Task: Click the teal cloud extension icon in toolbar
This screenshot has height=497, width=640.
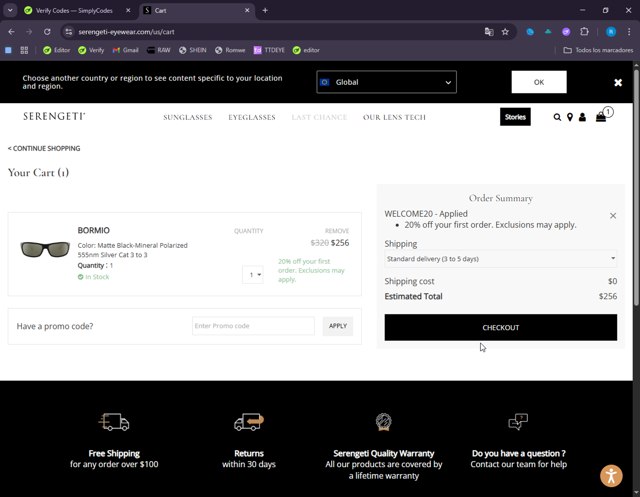Action: pyautogui.click(x=548, y=31)
